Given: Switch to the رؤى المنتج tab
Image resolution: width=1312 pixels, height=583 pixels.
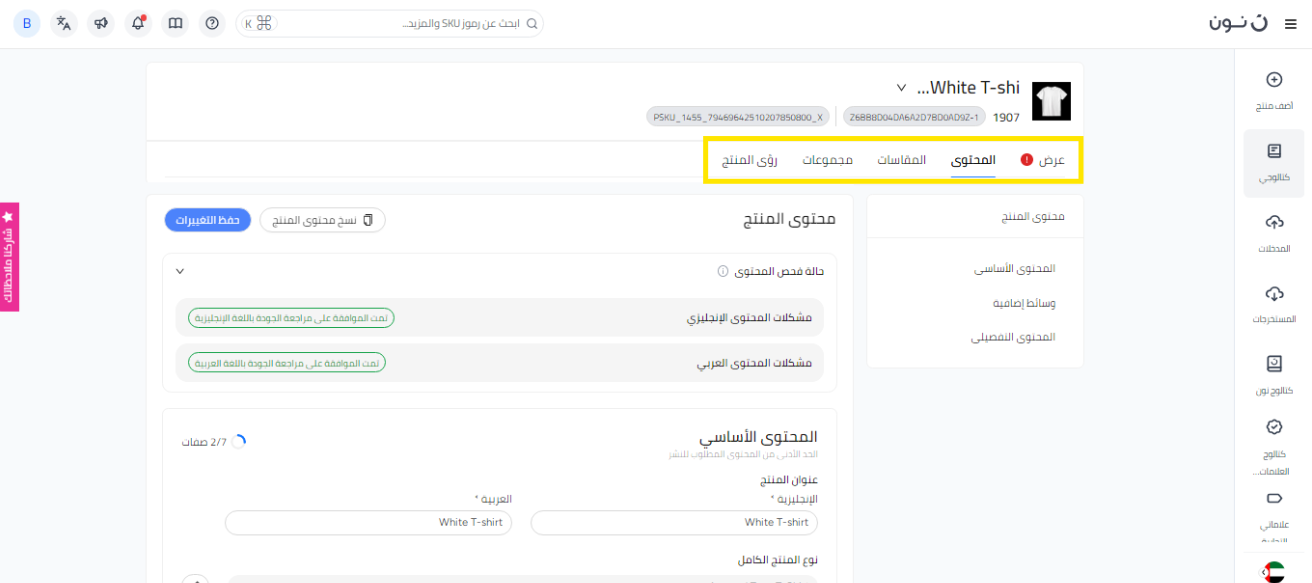Looking at the screenshot, I should [x=749, y=160].
